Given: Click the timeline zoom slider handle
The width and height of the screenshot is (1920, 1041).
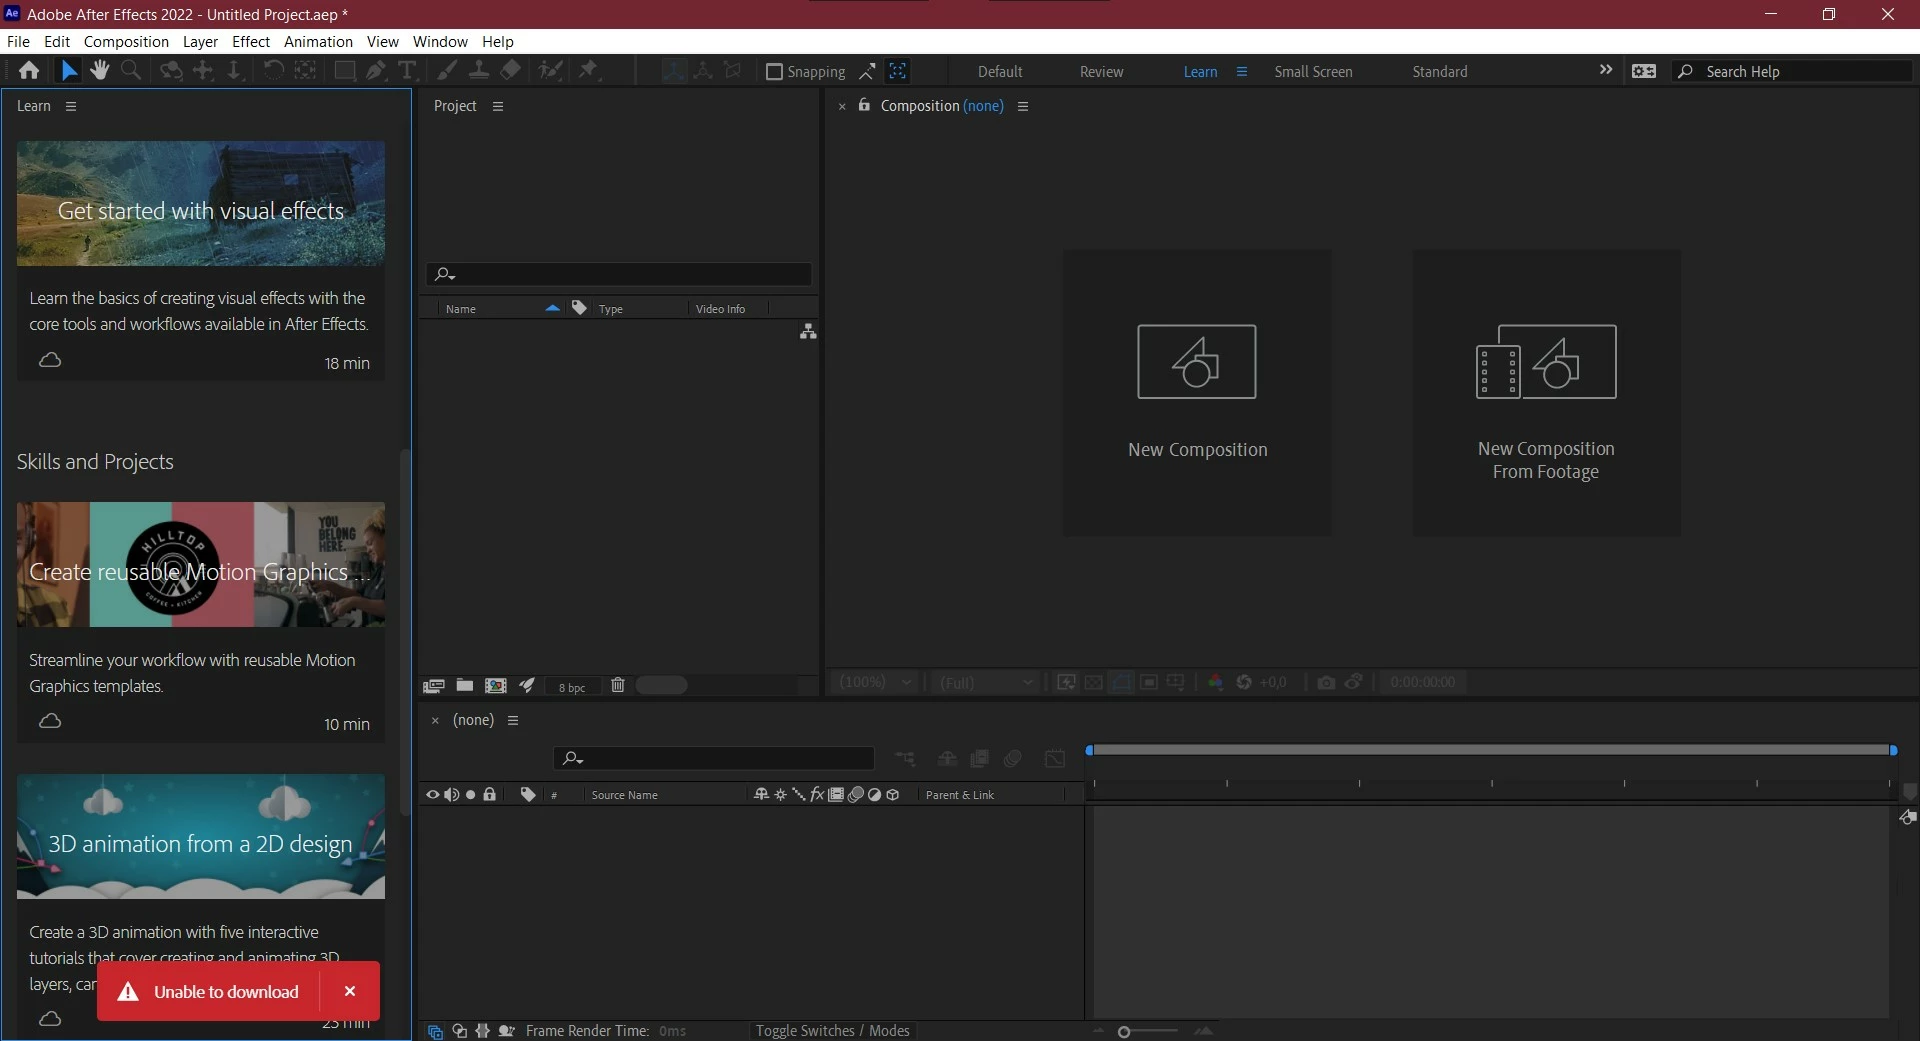Looking at the screenshot, I should (1124, 1032).
